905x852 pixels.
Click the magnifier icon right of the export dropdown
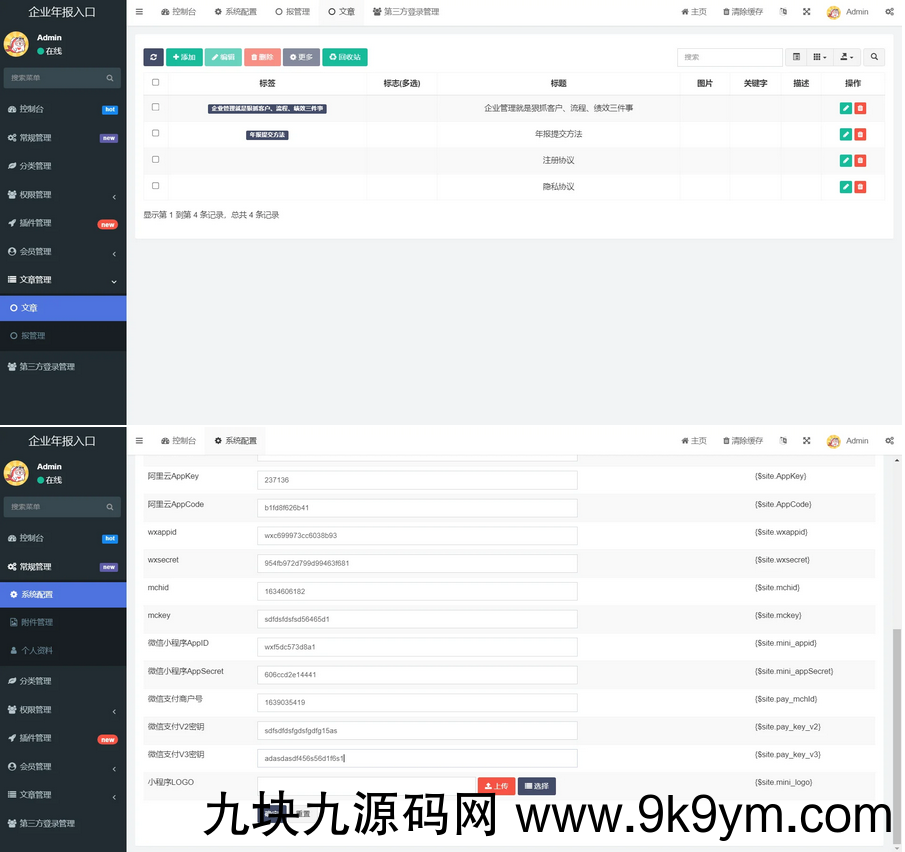click(x=874, y=57)
